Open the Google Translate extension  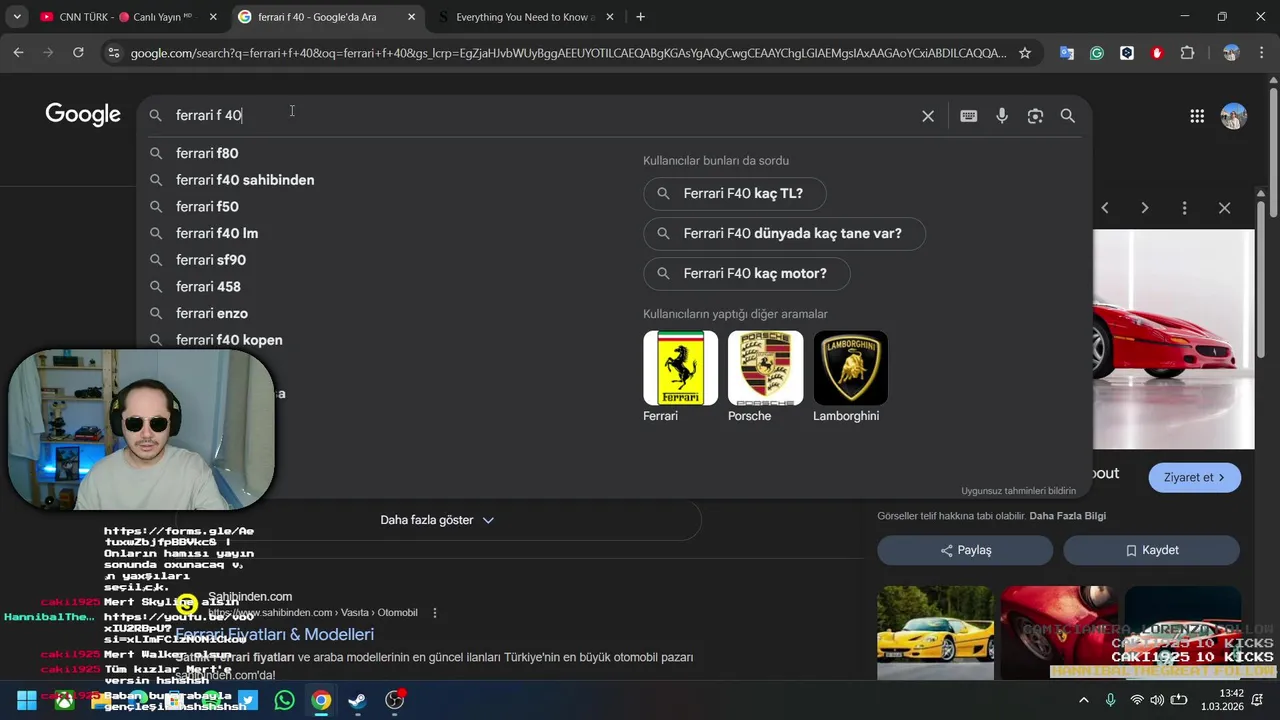[1067, 53]
